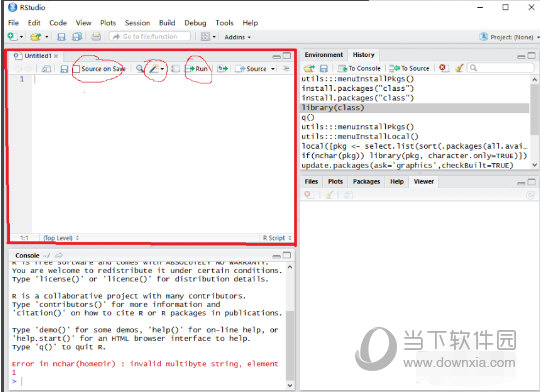Open the File menu
This screenshot has height=392, width=540.
13,23
